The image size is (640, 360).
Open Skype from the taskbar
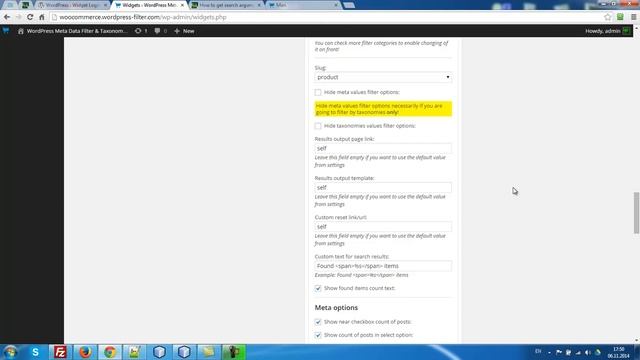(36, 352)
